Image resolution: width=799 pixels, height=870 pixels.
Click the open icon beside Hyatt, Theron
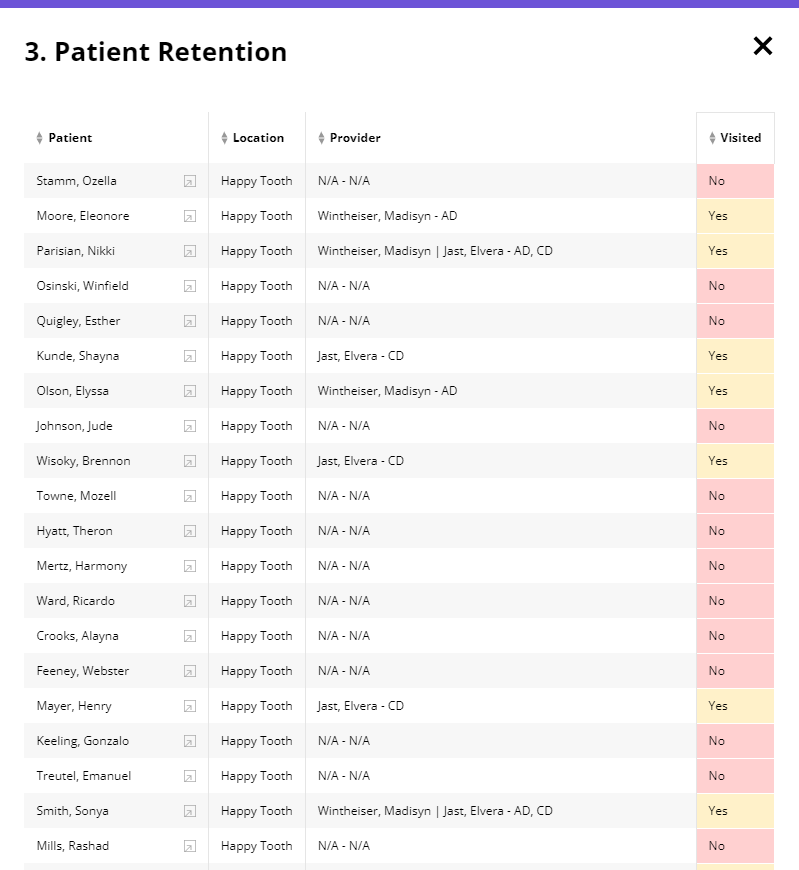pyautogui.click(x=190, y=531)
